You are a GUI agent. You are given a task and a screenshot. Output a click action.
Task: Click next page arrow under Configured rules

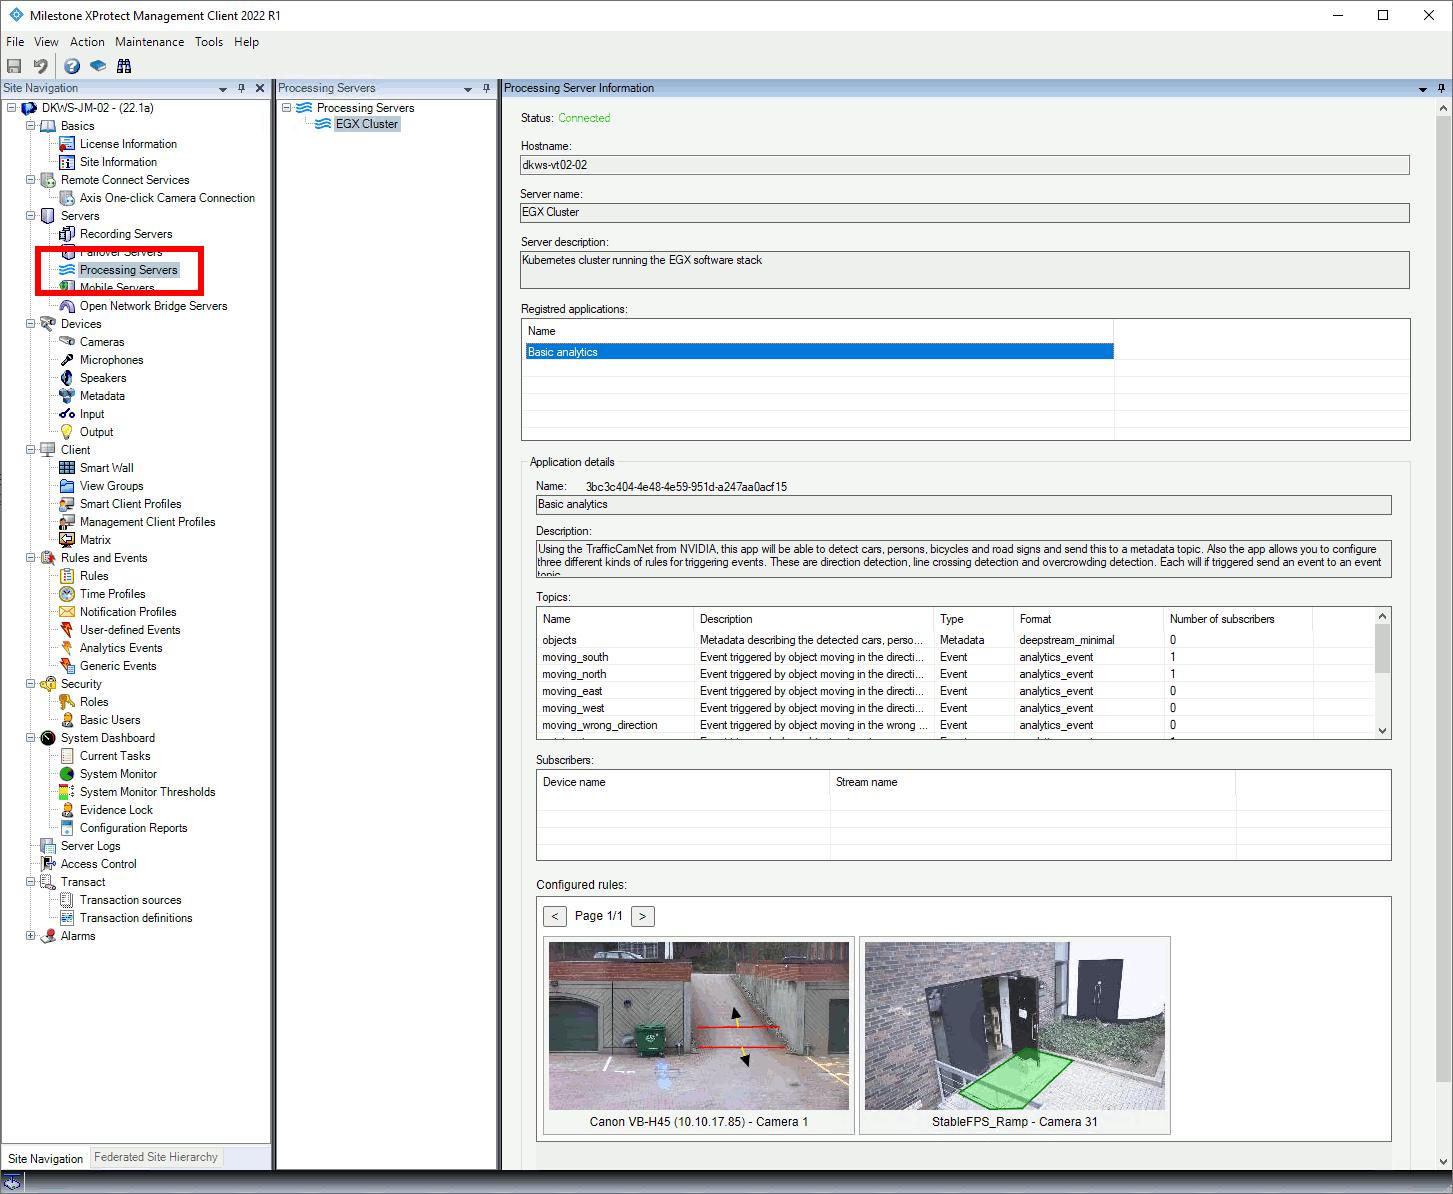642,916
